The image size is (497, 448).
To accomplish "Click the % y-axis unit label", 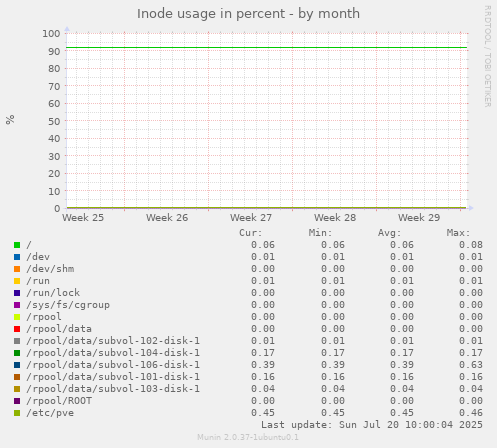I will 10,120.
